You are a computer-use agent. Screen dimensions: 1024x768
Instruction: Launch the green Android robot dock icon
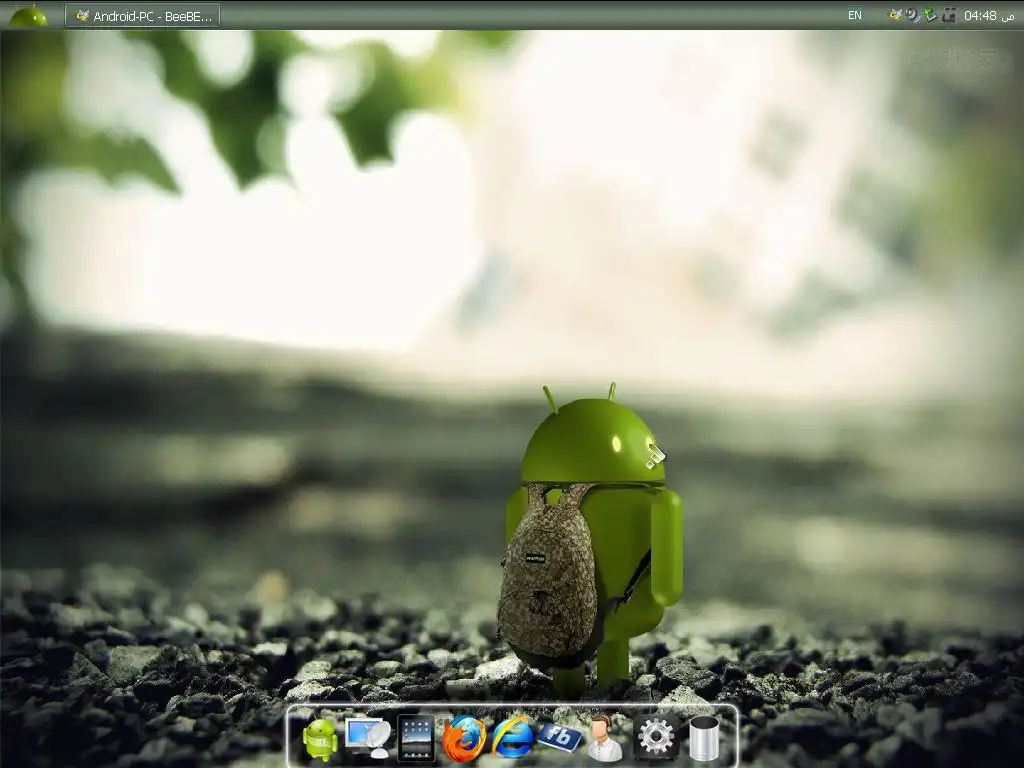tap(320, 739)
